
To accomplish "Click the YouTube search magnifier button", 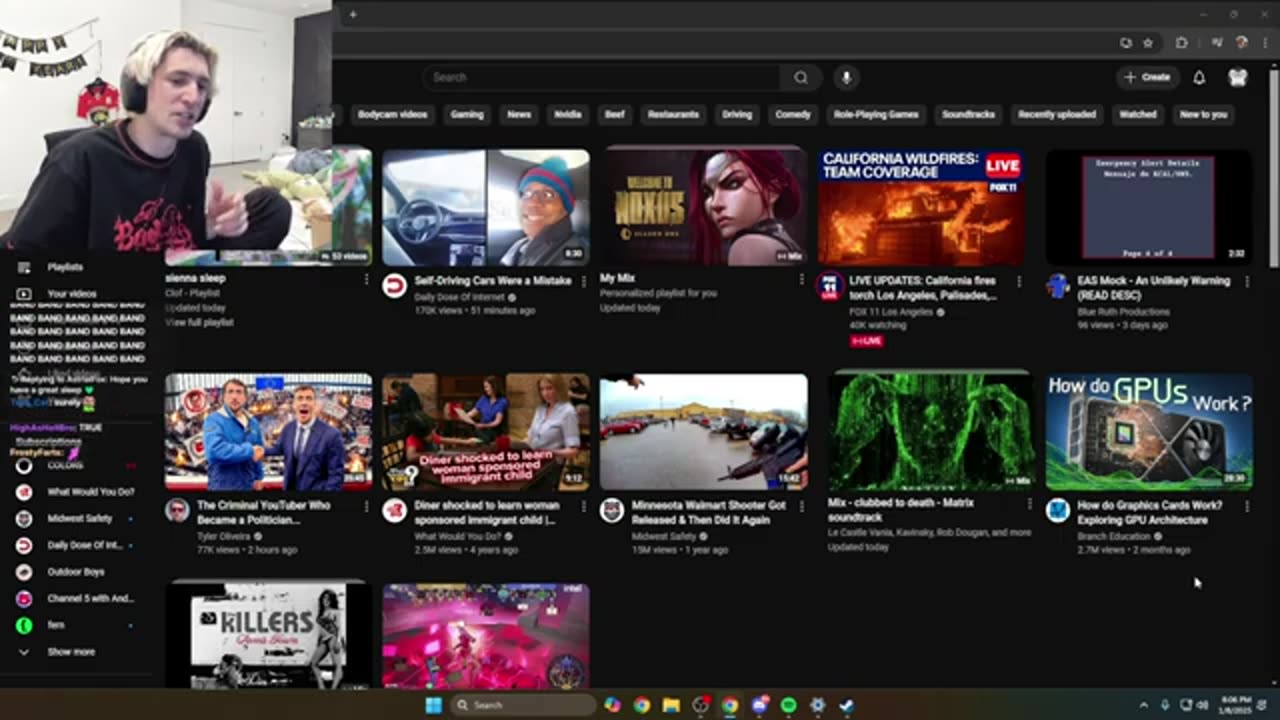I will [x=801, y=77].
